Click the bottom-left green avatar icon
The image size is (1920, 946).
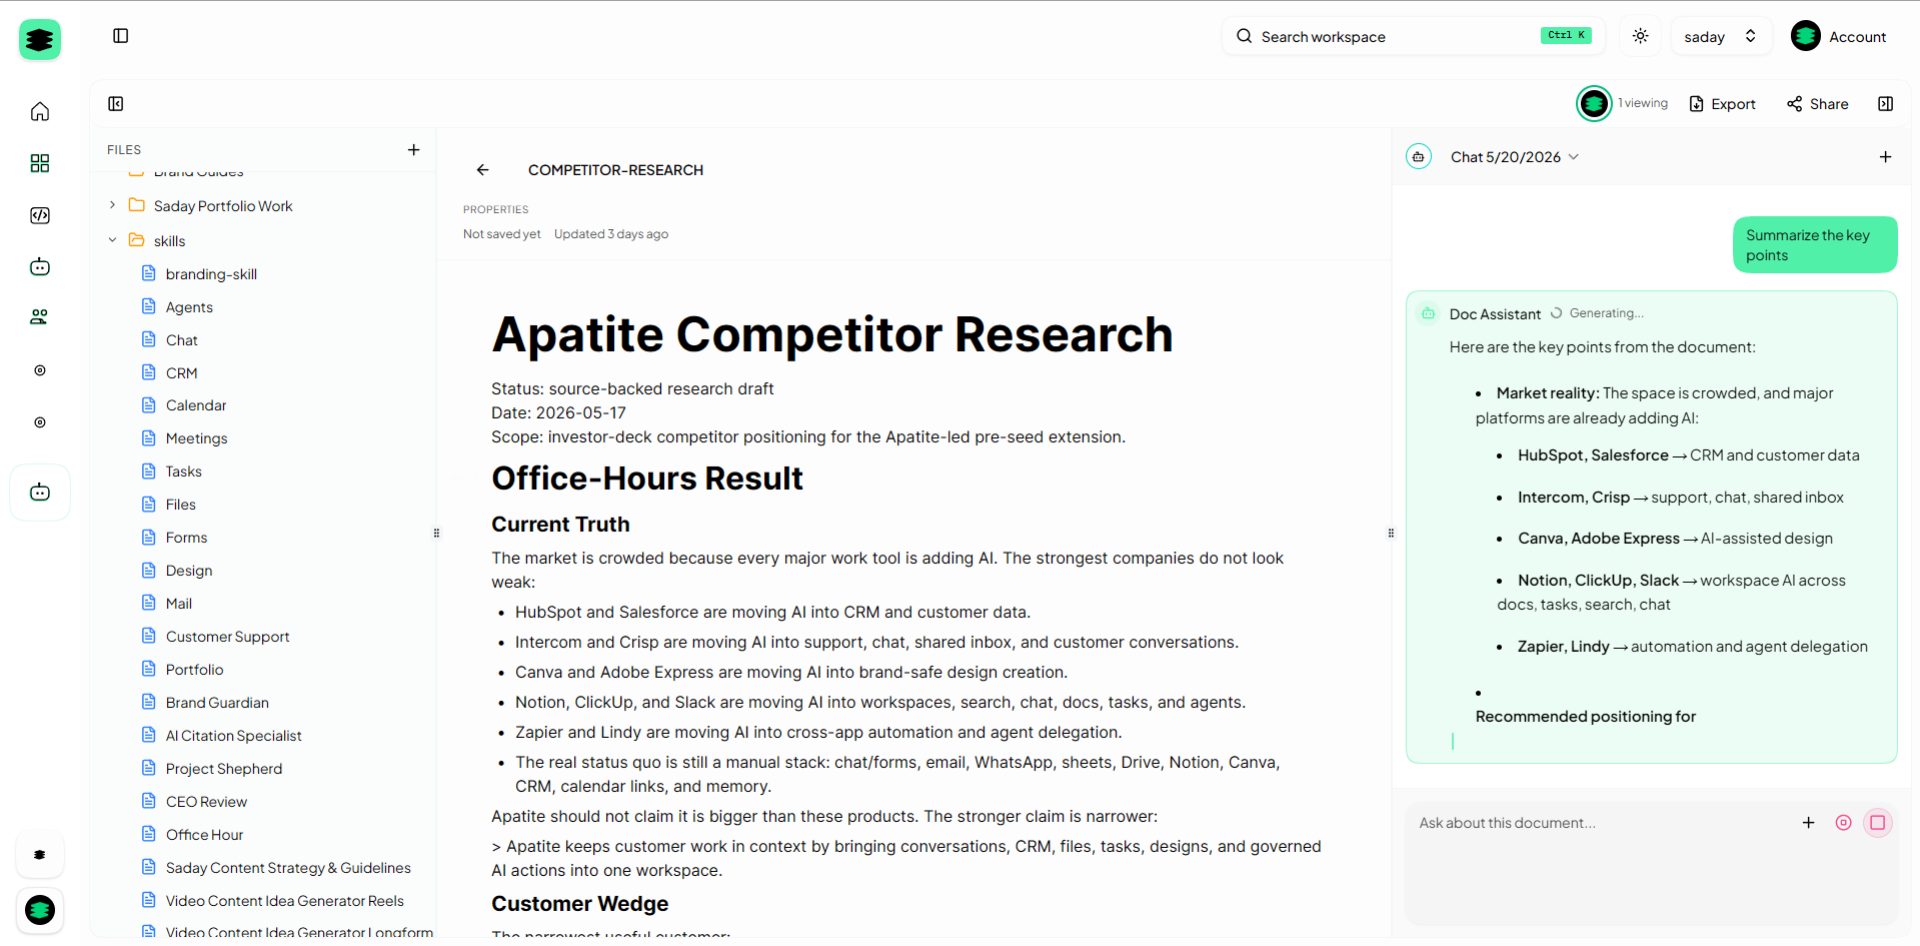click(40, 910)
